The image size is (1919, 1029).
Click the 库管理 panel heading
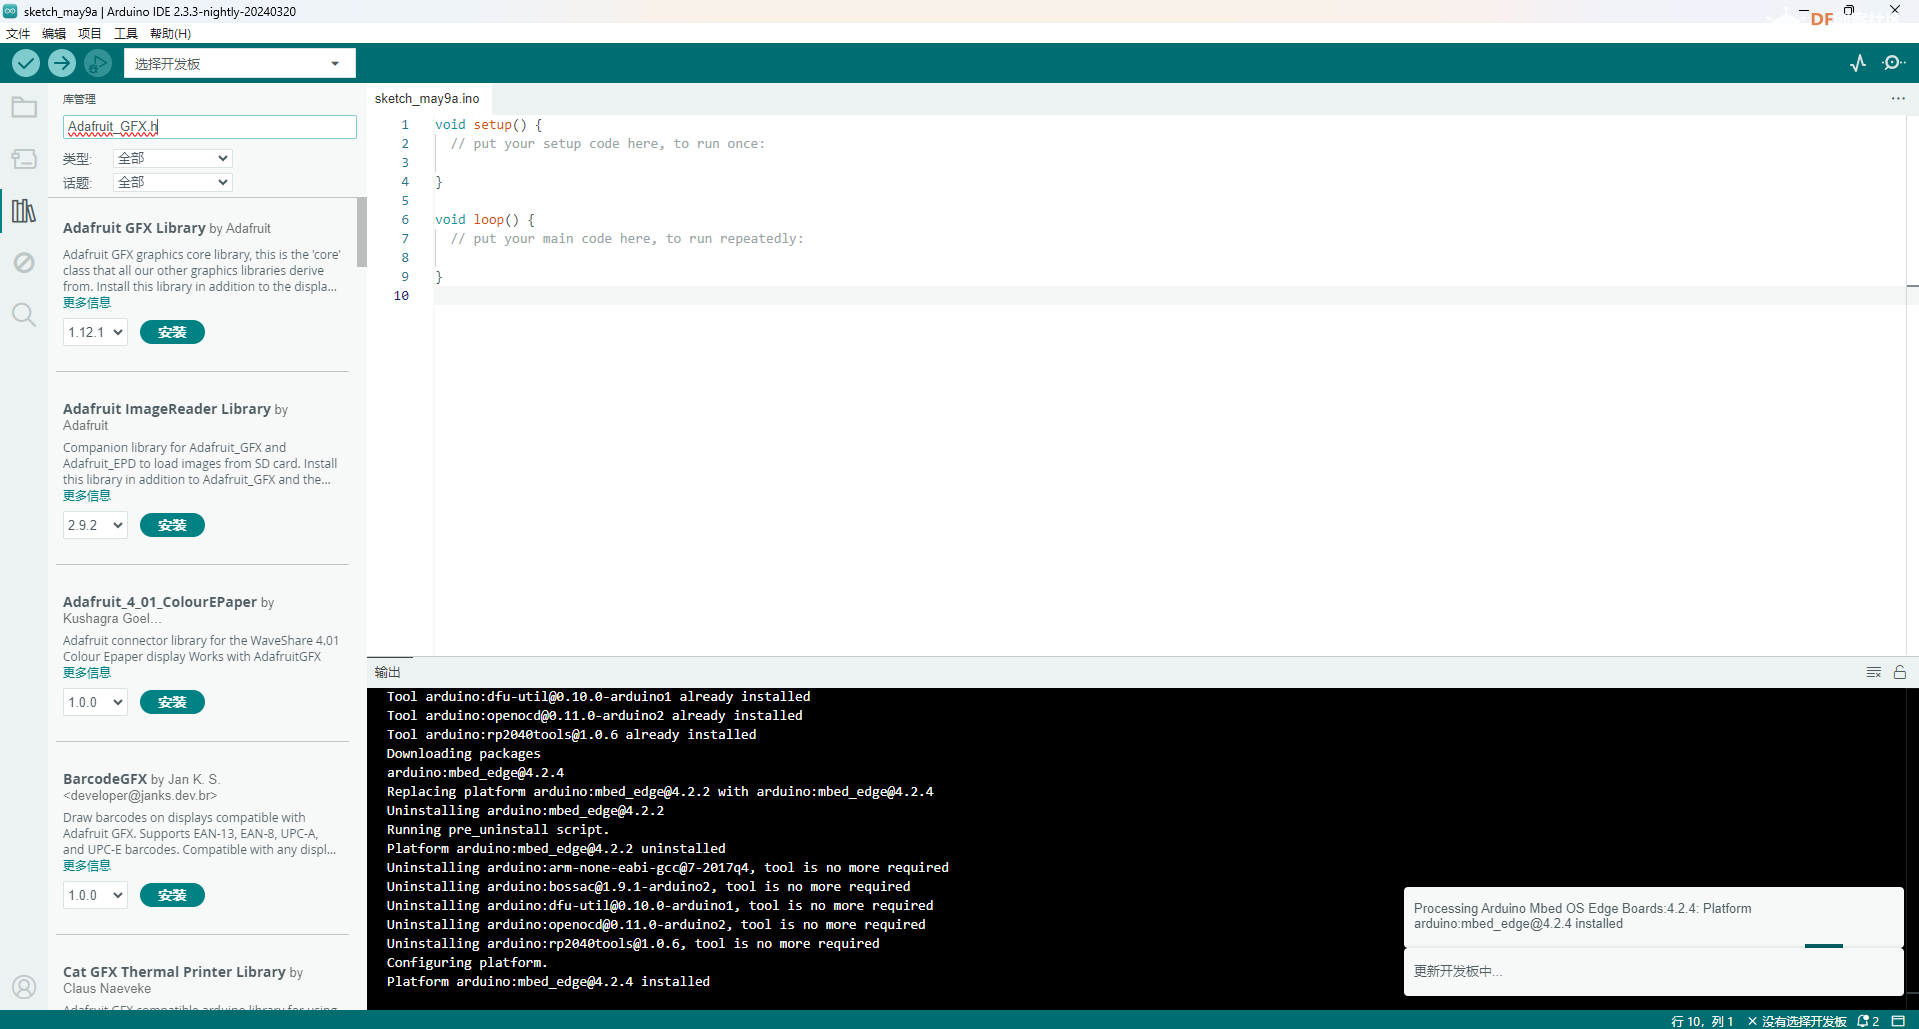(79, 99)
